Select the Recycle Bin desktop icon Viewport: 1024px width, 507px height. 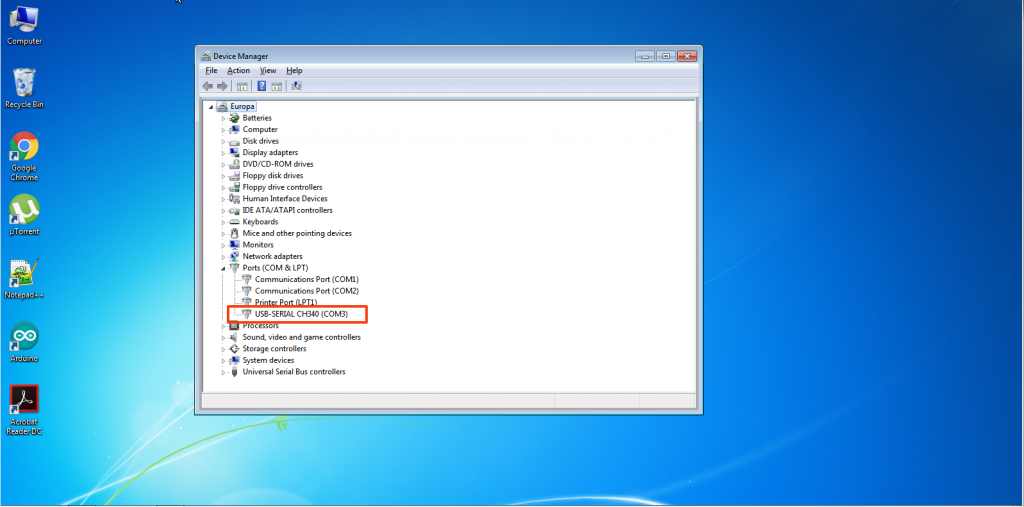coord(24,88)
